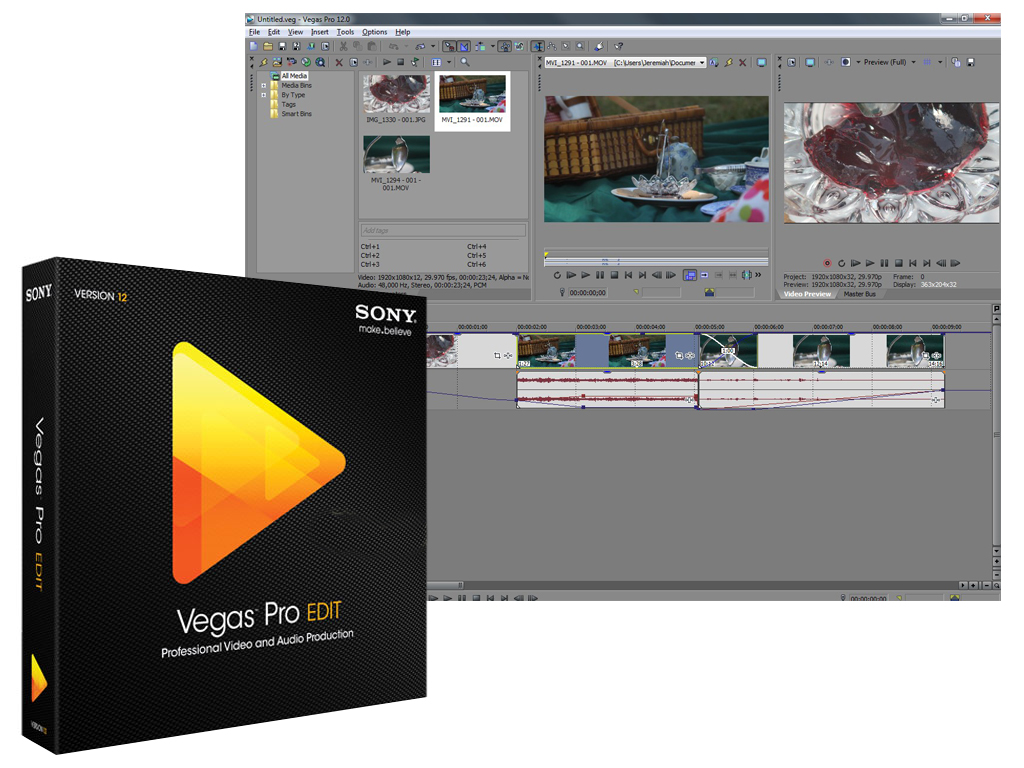This screenshot has width=1024, height=768.
Task: Open the Trimmer media file dropdown
Action: click(702, 62)
